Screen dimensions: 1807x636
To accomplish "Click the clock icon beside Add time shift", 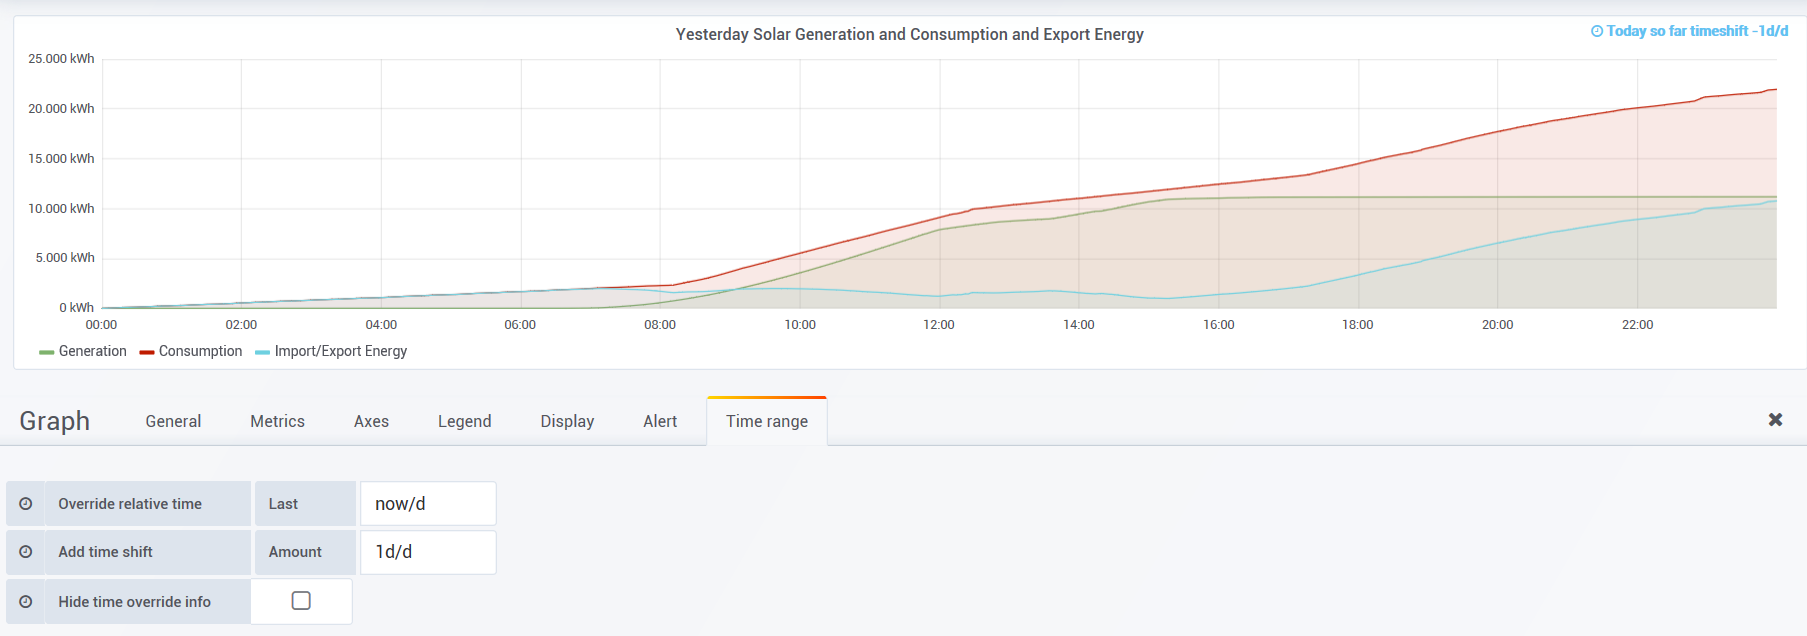I will coord(26,552).
